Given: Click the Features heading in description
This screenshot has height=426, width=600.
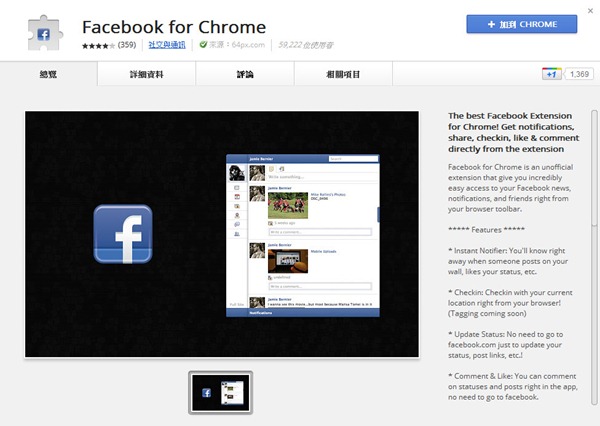Looking at the screenshot, I should point(486,230).
